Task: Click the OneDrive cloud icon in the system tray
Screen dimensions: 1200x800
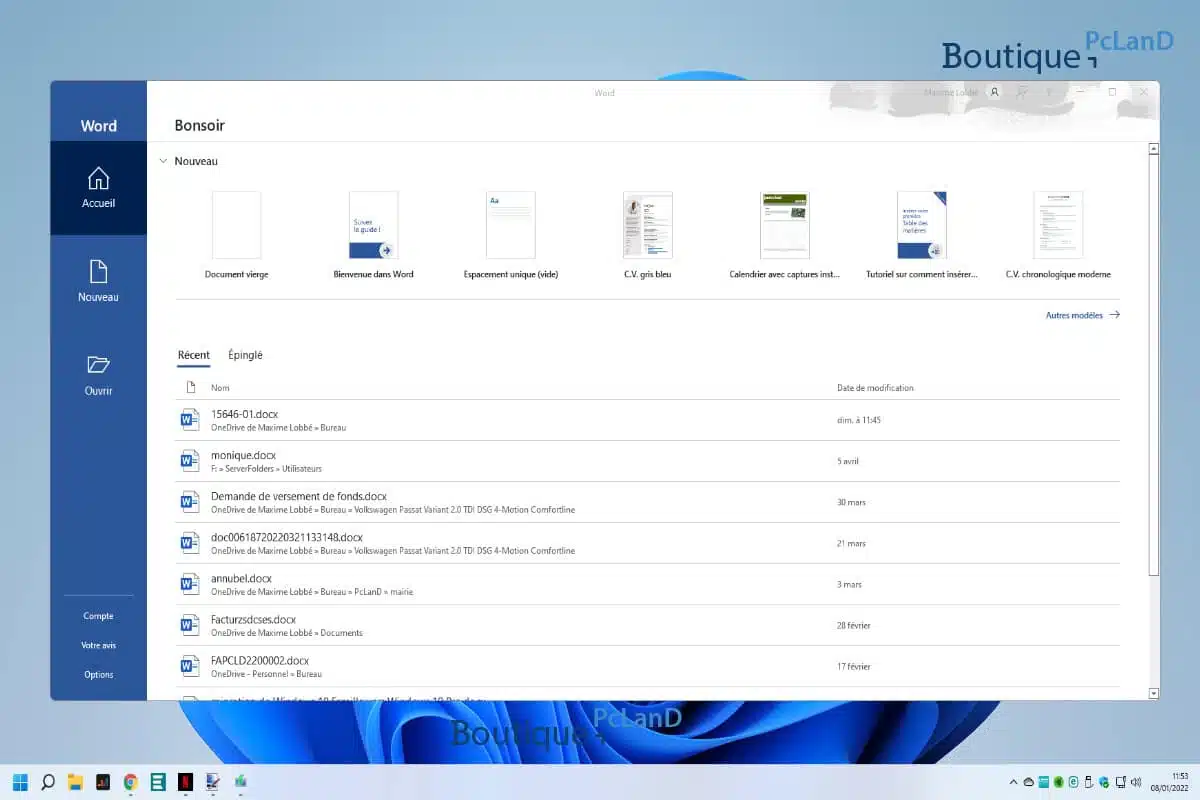Action: [1029, 782]
